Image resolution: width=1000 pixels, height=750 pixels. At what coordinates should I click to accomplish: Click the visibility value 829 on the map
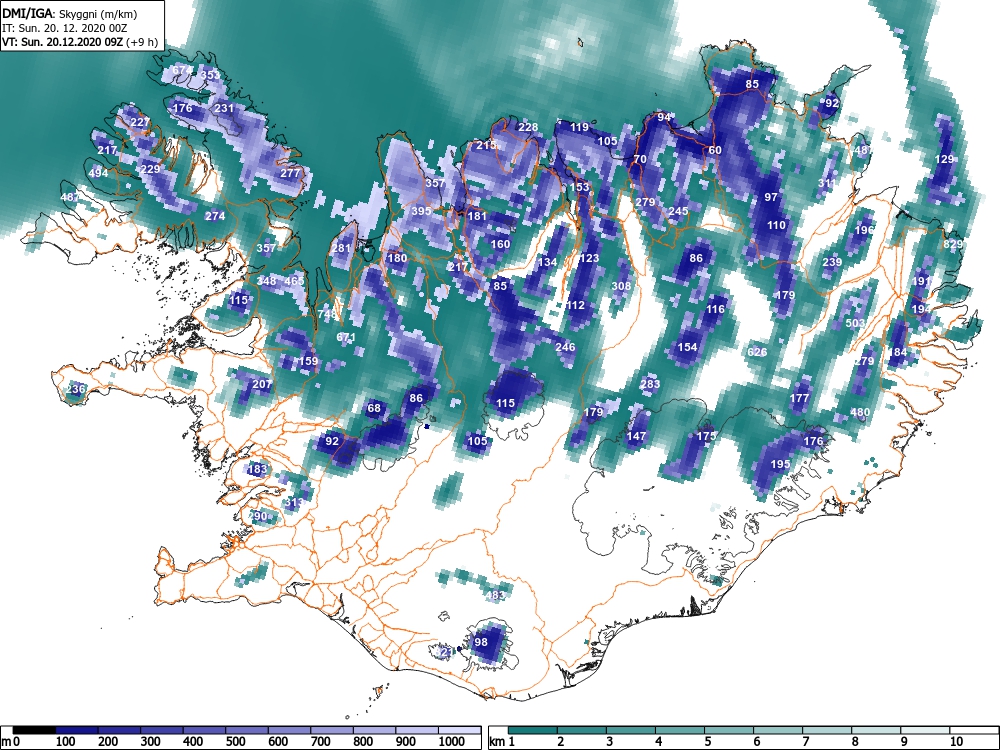(x=953, y=244)
